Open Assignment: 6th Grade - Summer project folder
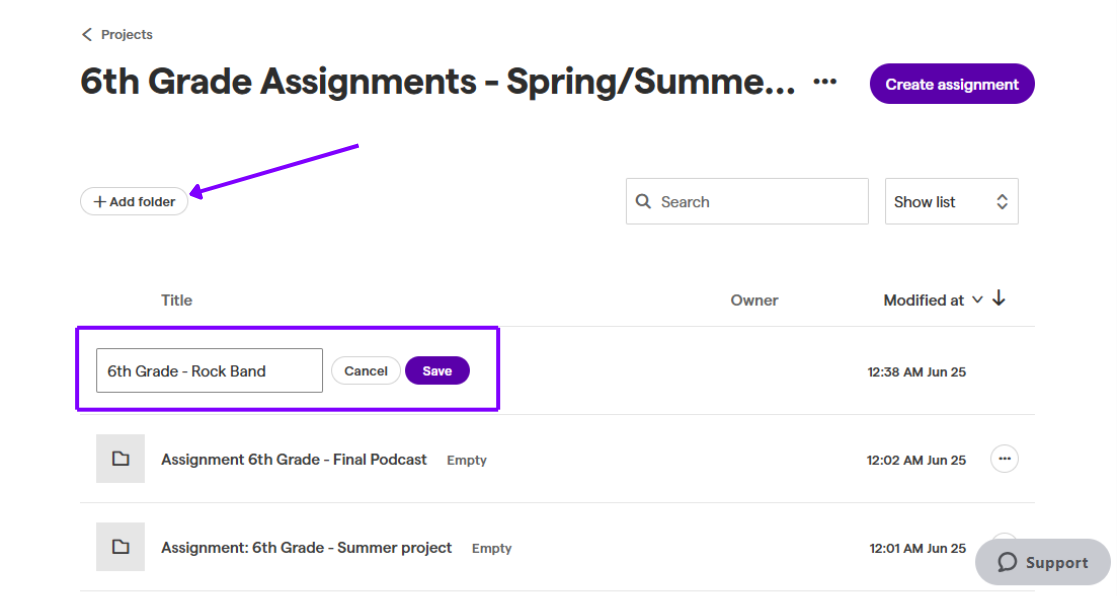 pyautogui.click(x=306, y=548)
